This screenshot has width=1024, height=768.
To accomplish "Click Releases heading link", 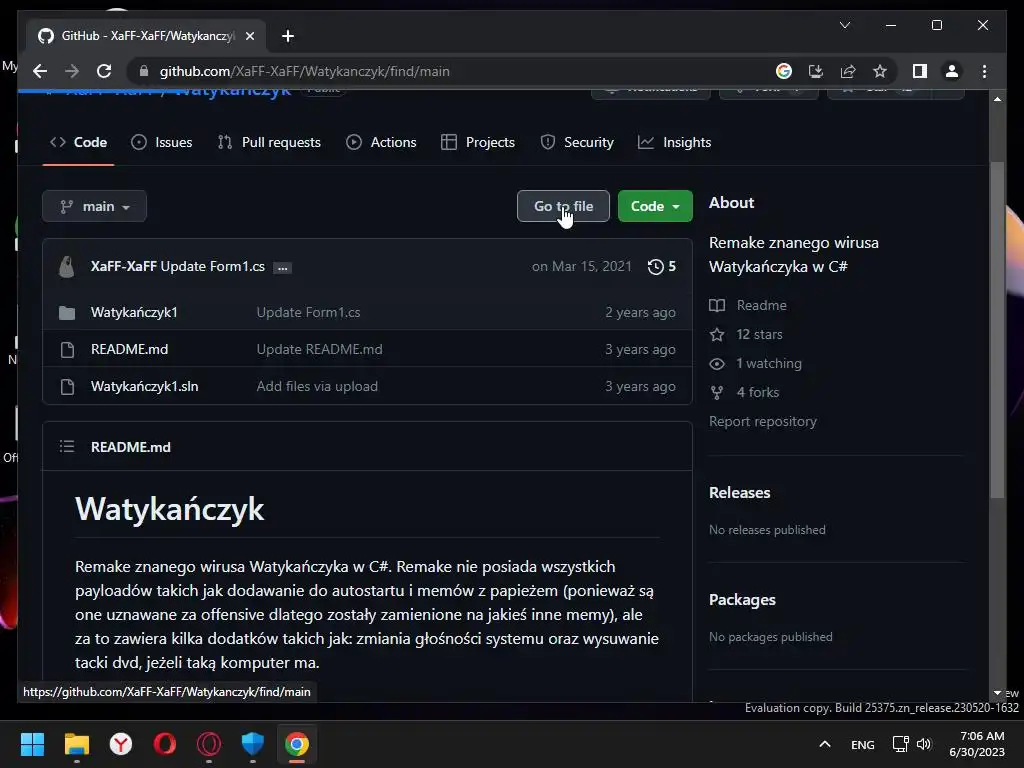I will tap(739, 492).
